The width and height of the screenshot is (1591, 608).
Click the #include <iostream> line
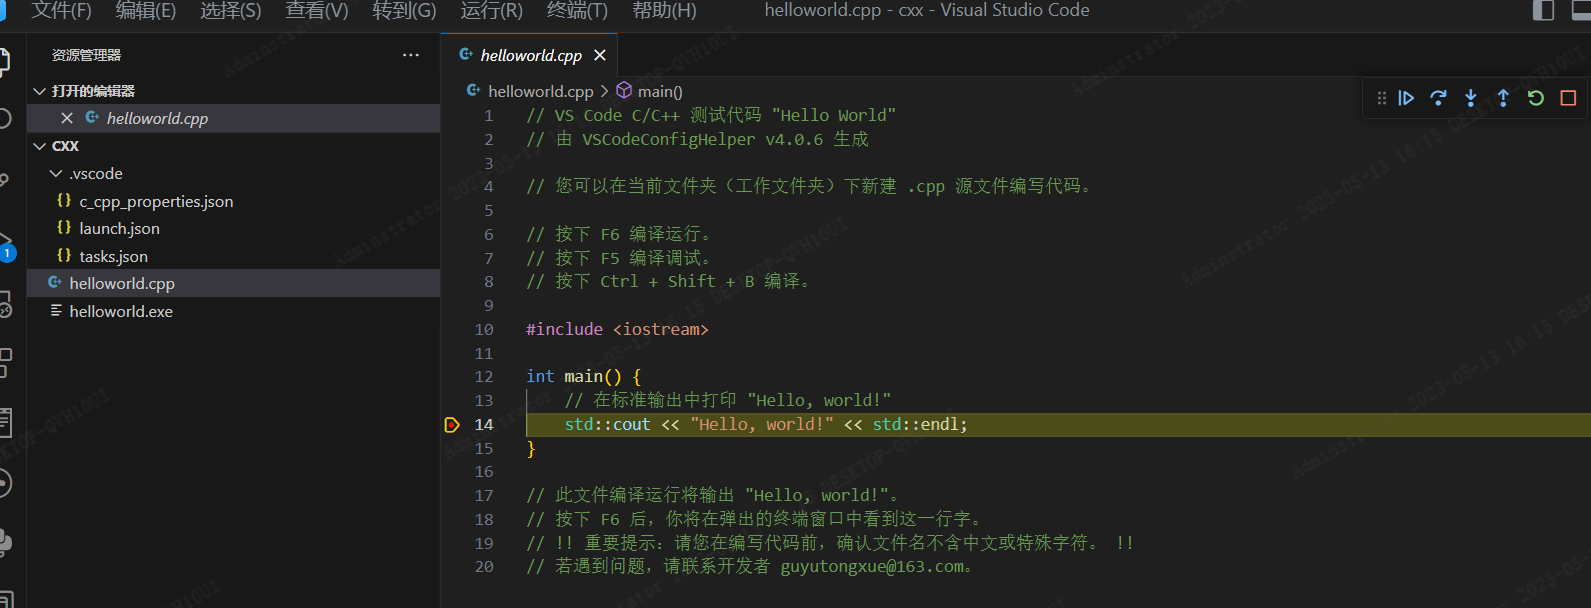(617, 330)
